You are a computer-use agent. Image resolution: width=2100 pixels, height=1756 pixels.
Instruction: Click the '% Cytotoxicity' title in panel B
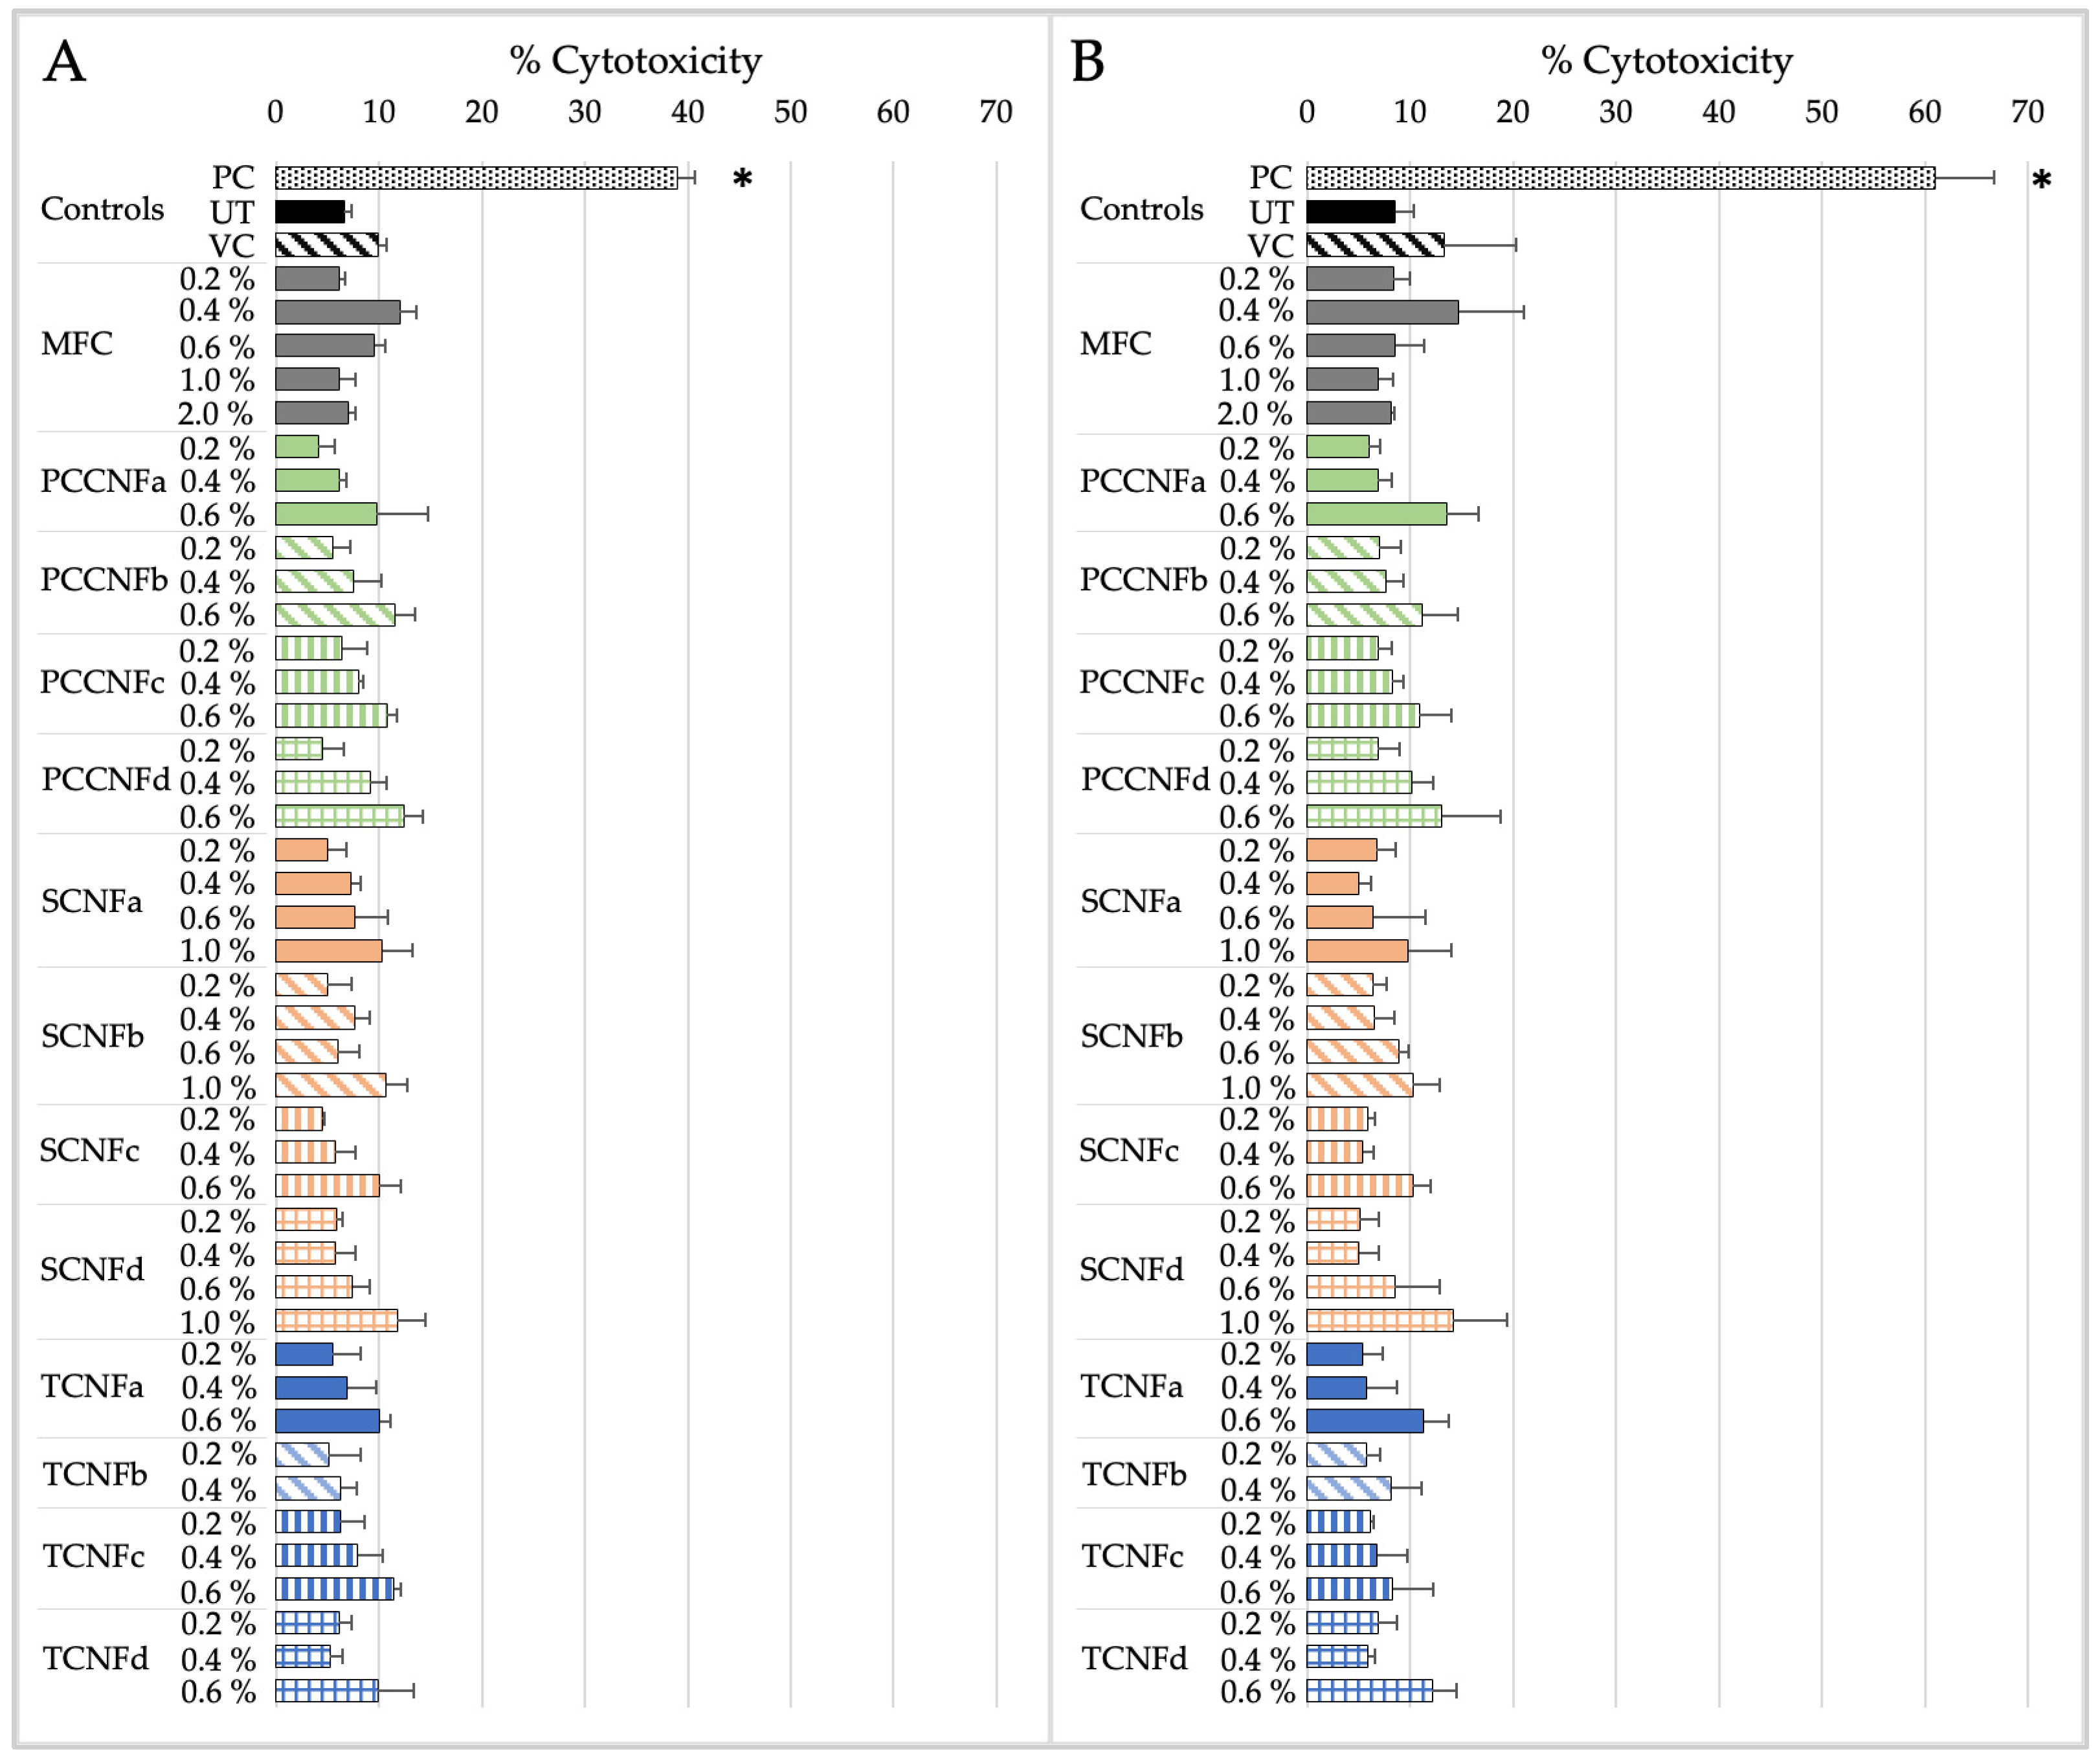pyautogui.click(x=1666, y=61)
